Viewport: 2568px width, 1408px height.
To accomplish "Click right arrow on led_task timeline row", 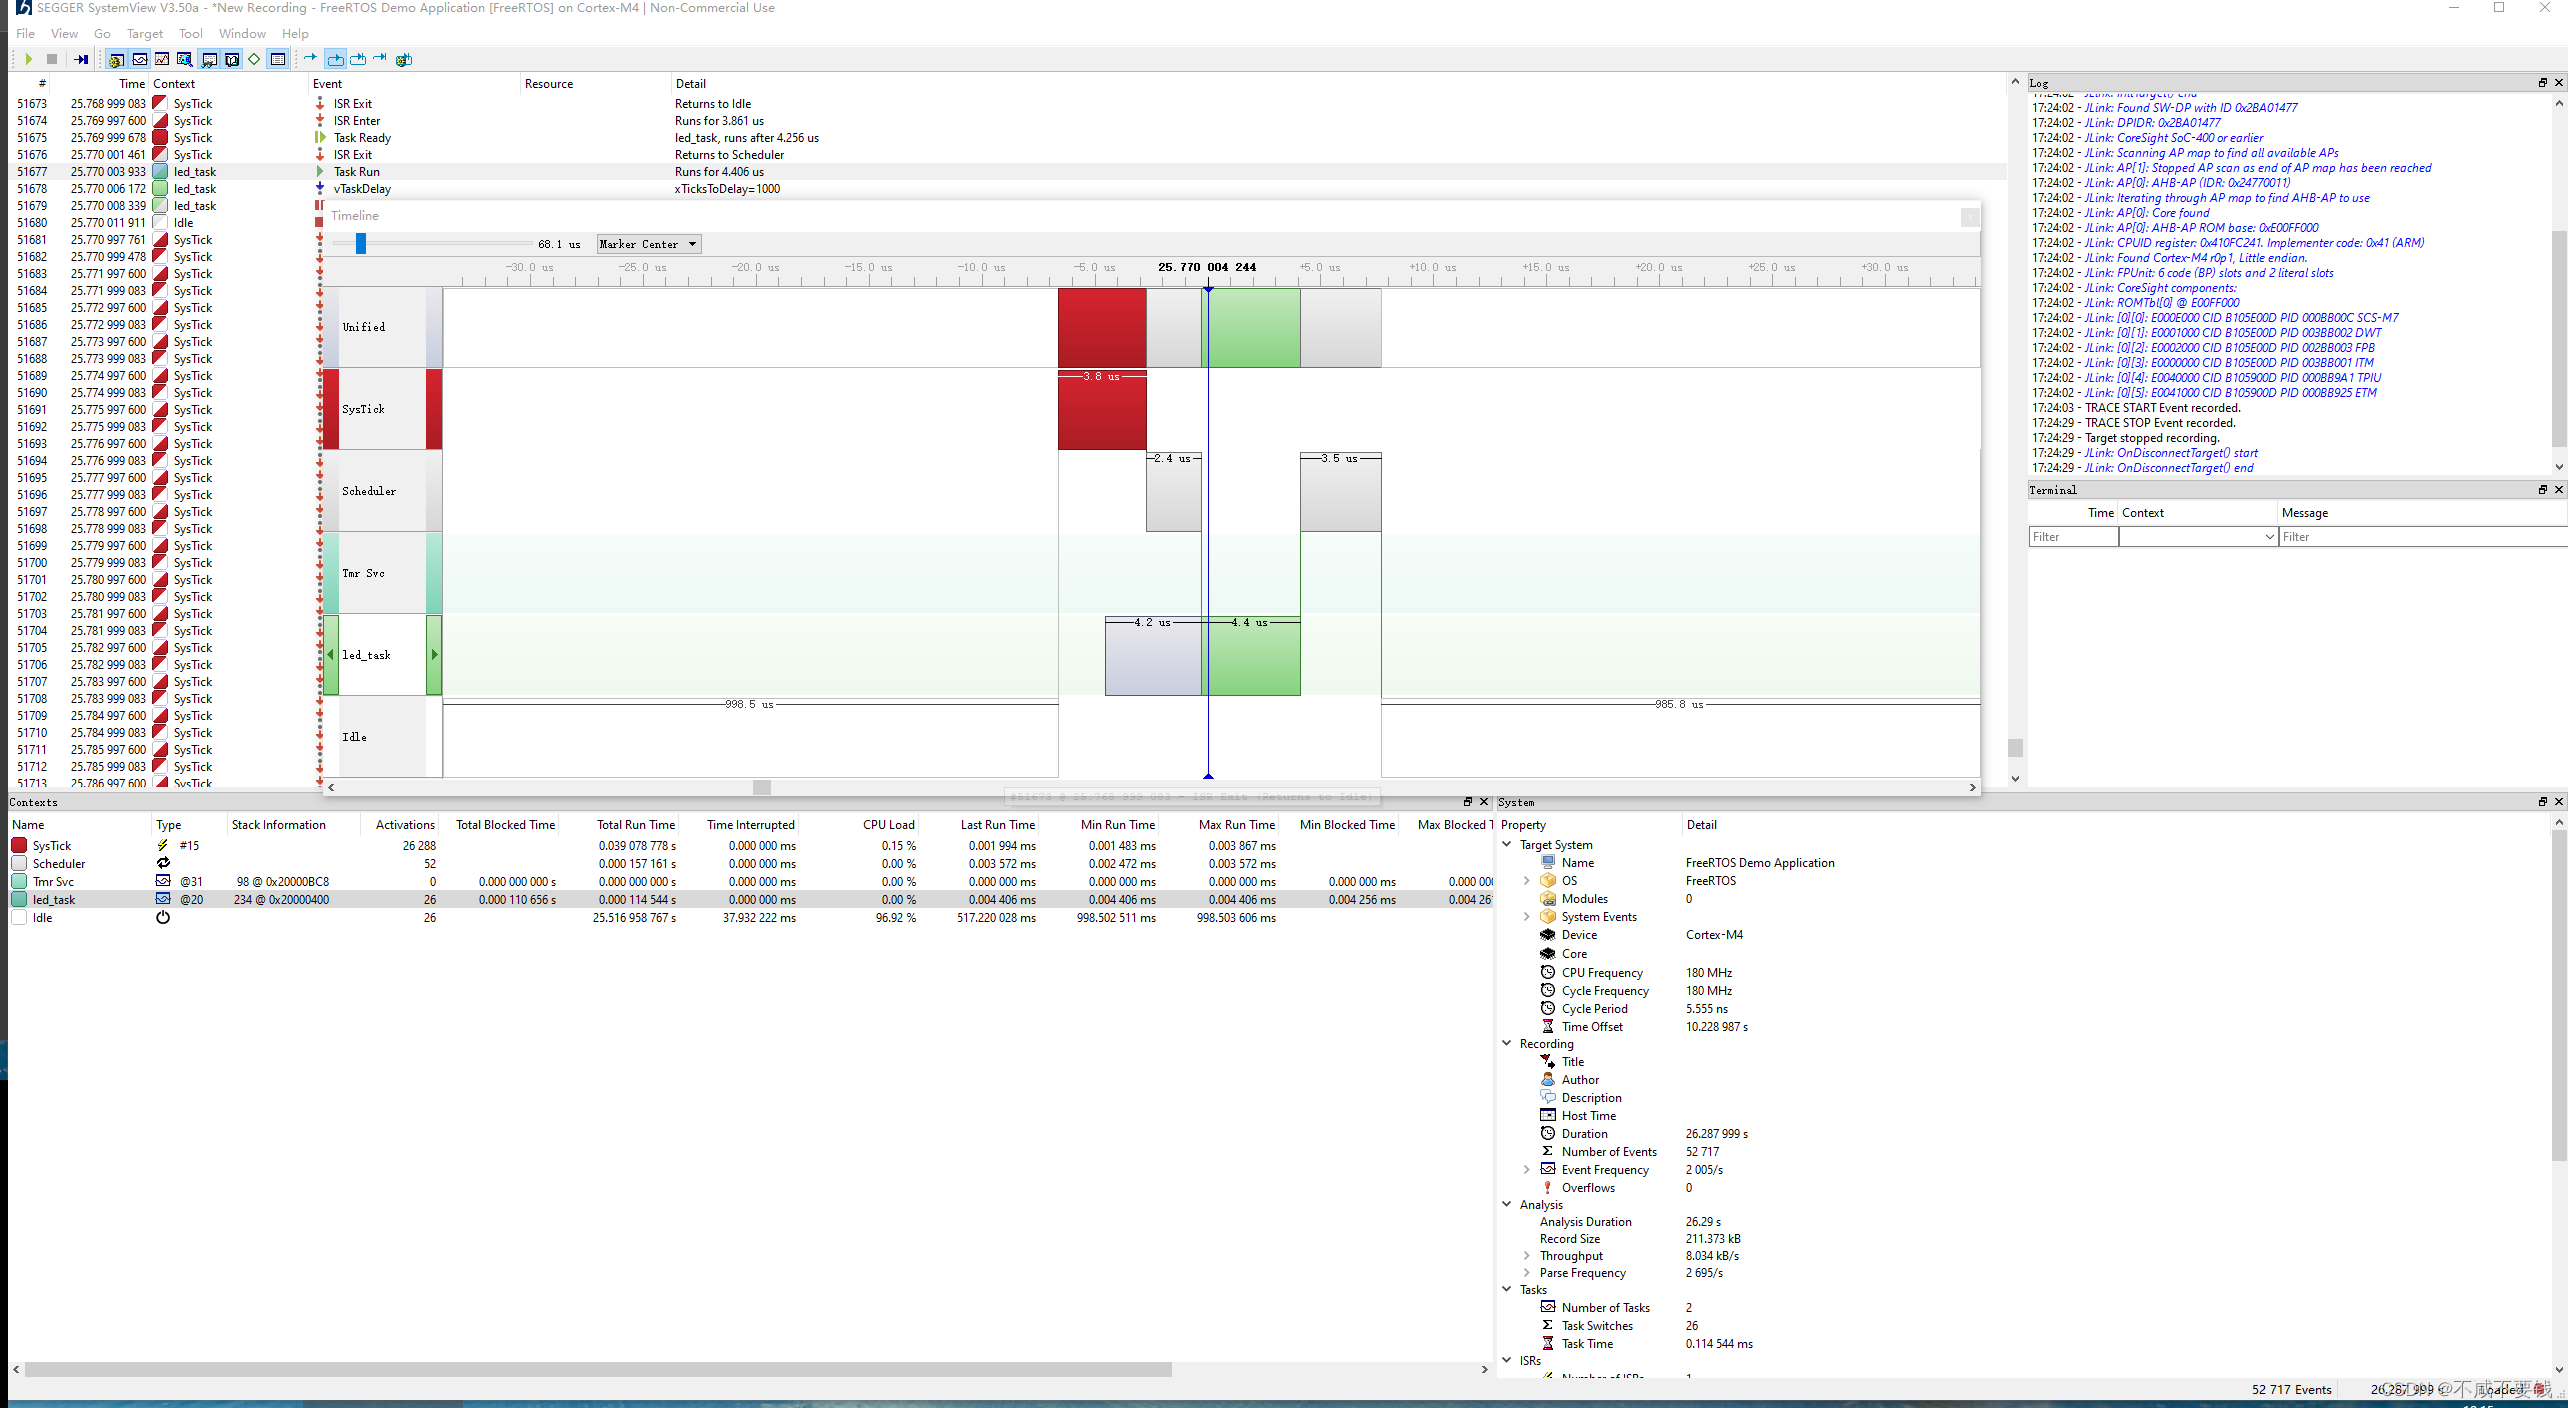I will click(434, 655).
